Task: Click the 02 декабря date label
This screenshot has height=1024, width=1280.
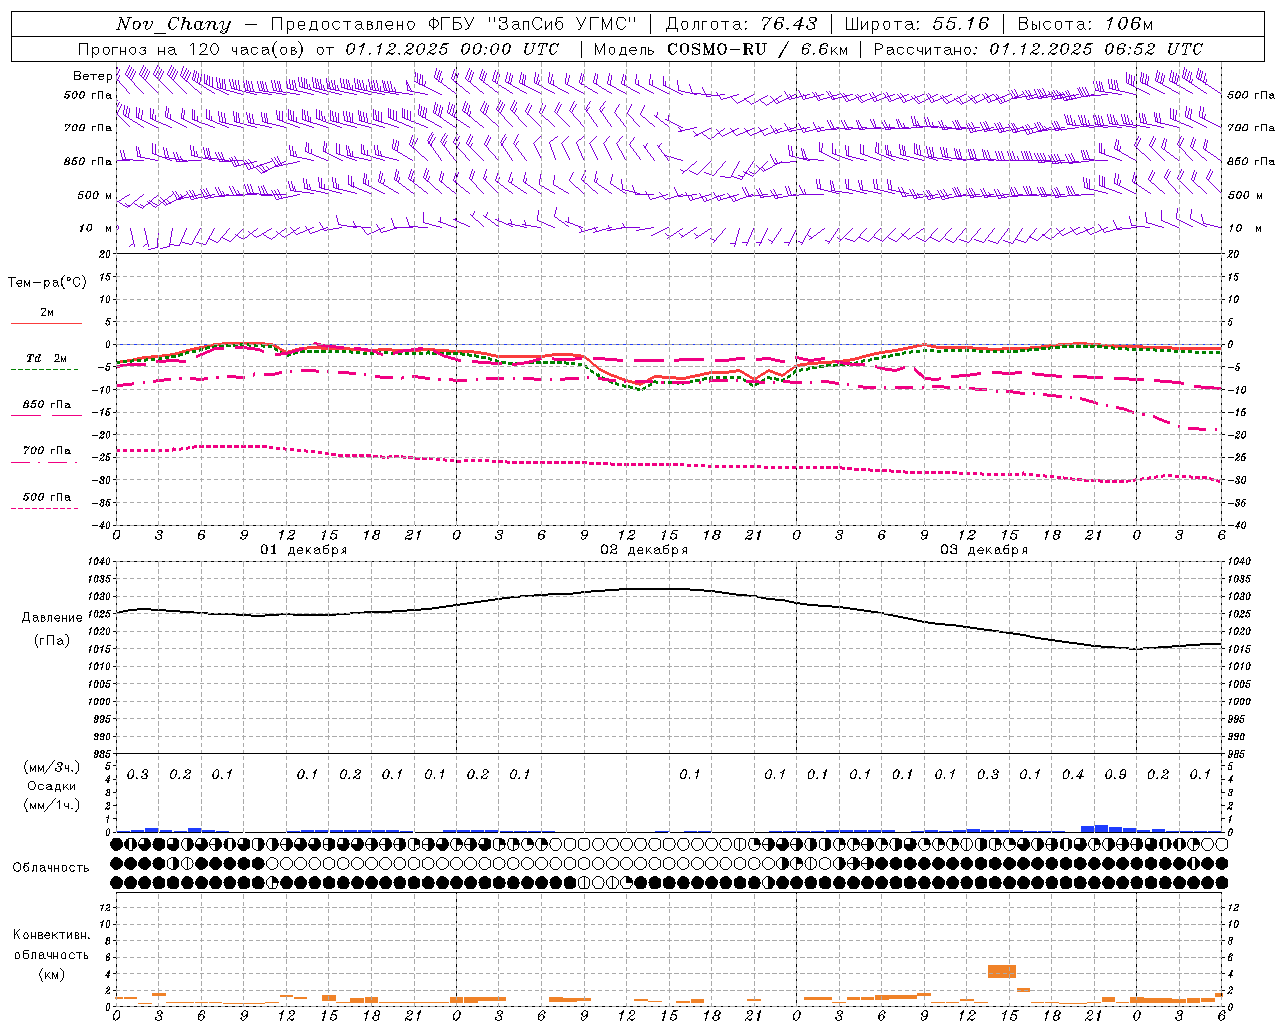Action: [644, 550]
